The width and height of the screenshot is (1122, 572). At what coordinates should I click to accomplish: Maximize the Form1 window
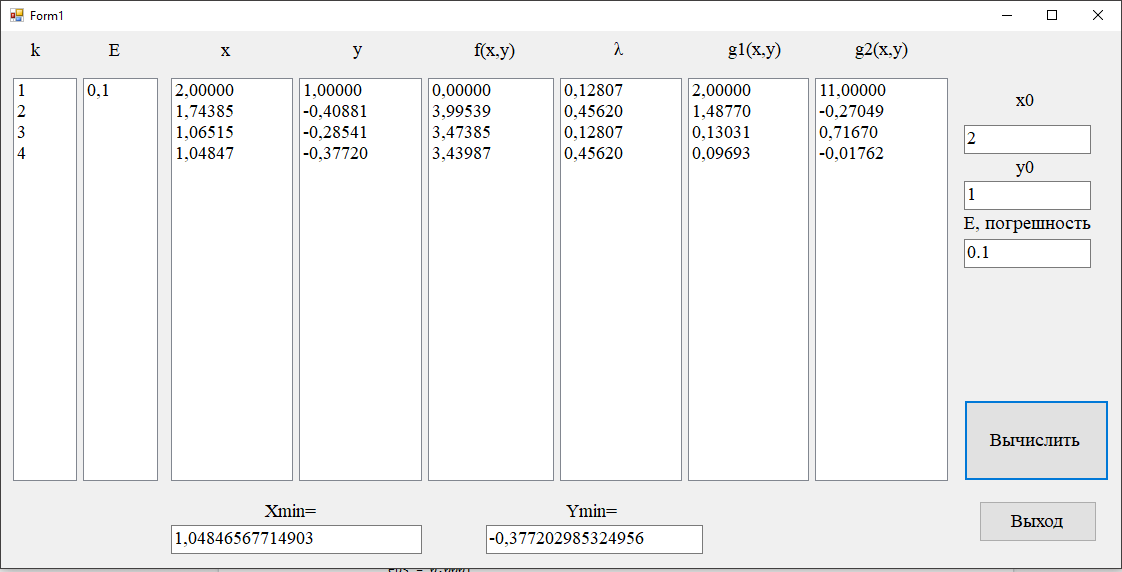pyautogui.click(x=1052, y=15)
